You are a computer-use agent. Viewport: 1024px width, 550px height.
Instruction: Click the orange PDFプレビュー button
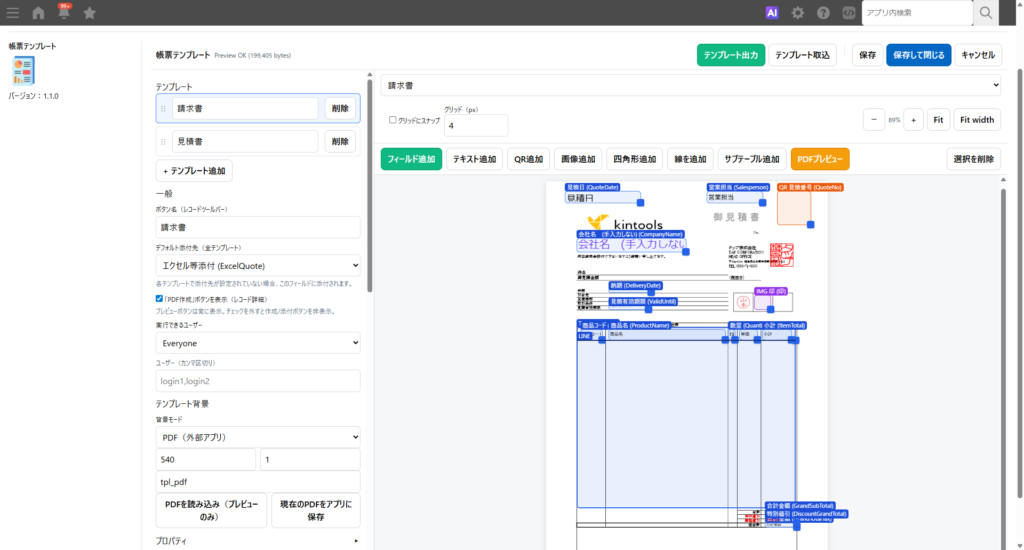click(x=819, y=159)
